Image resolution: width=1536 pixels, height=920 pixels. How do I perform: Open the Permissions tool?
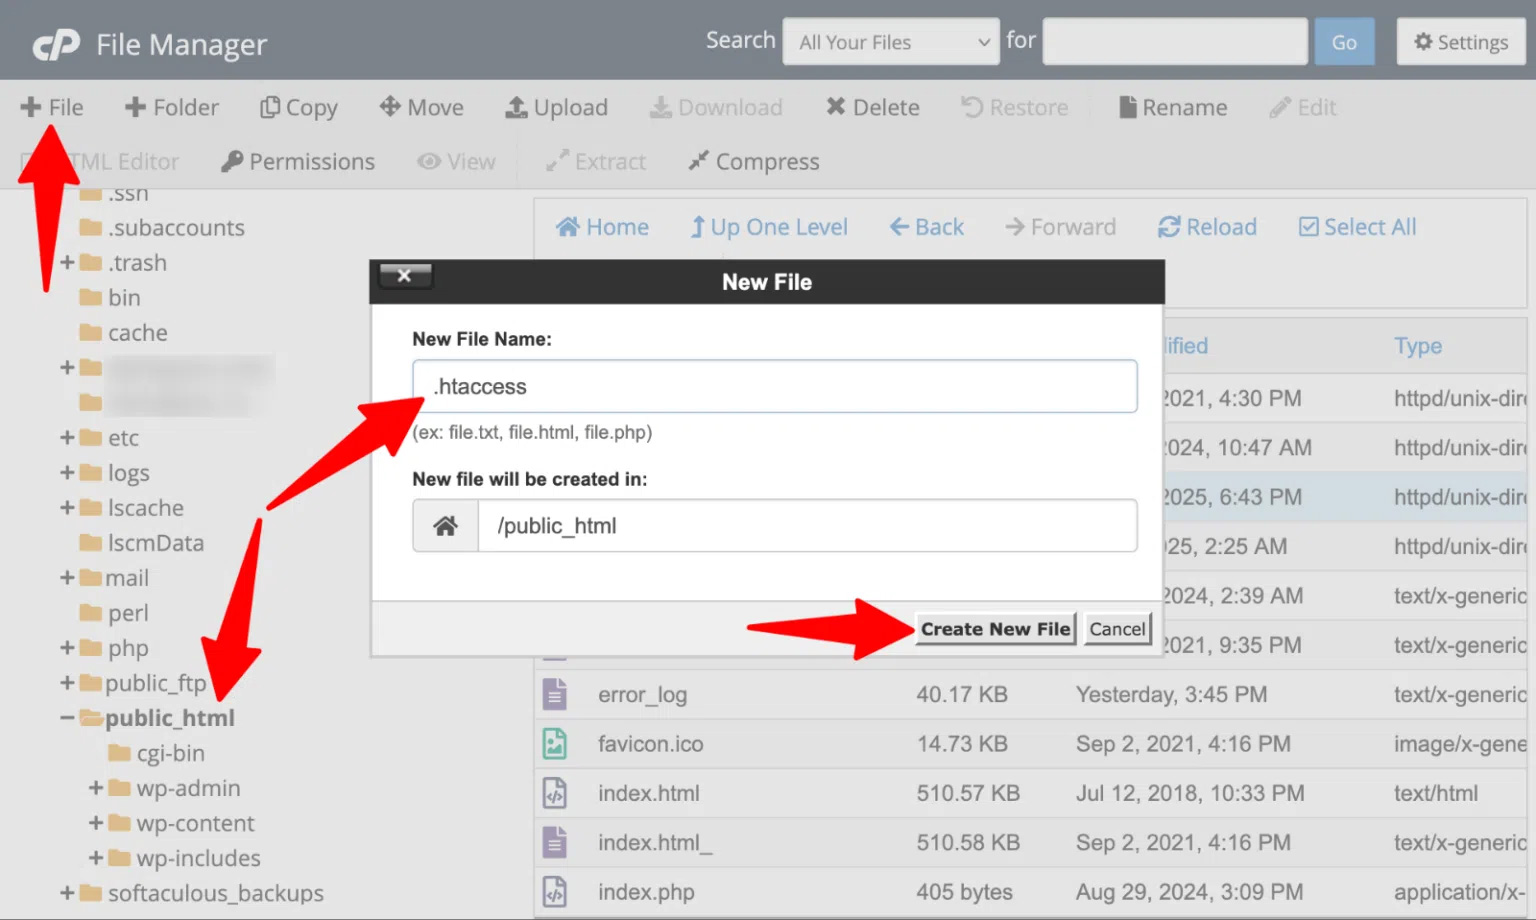[x=232, y=161]
